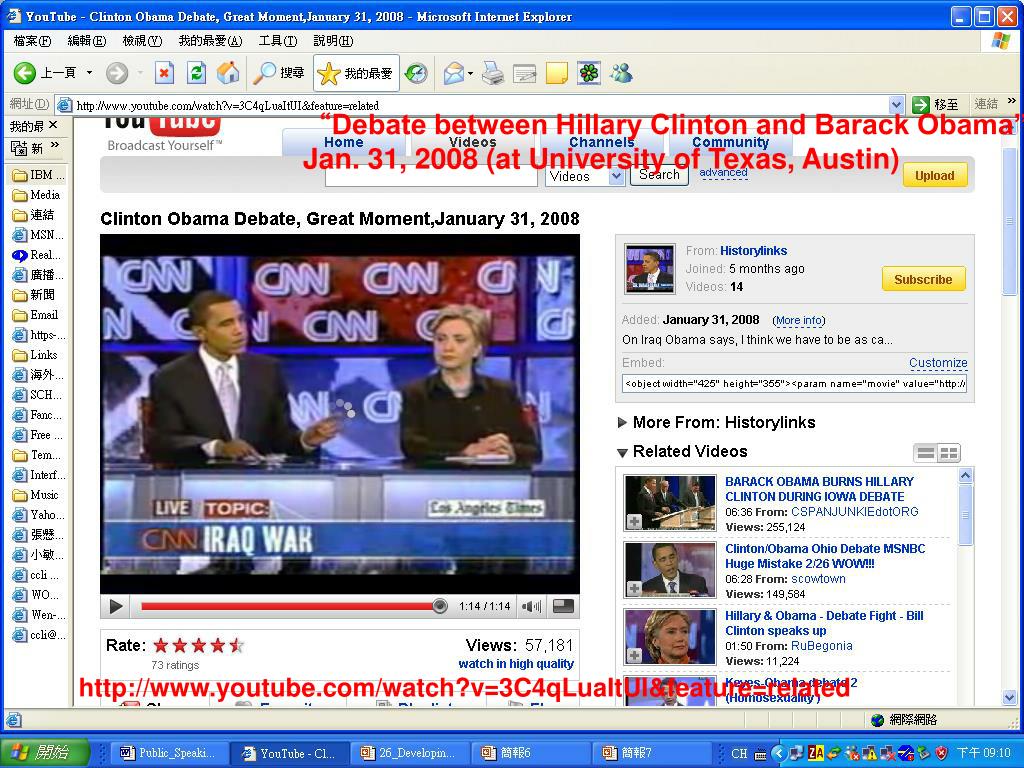
Task: Switch to 26_Developin... taskbar window
Action: 409,753
